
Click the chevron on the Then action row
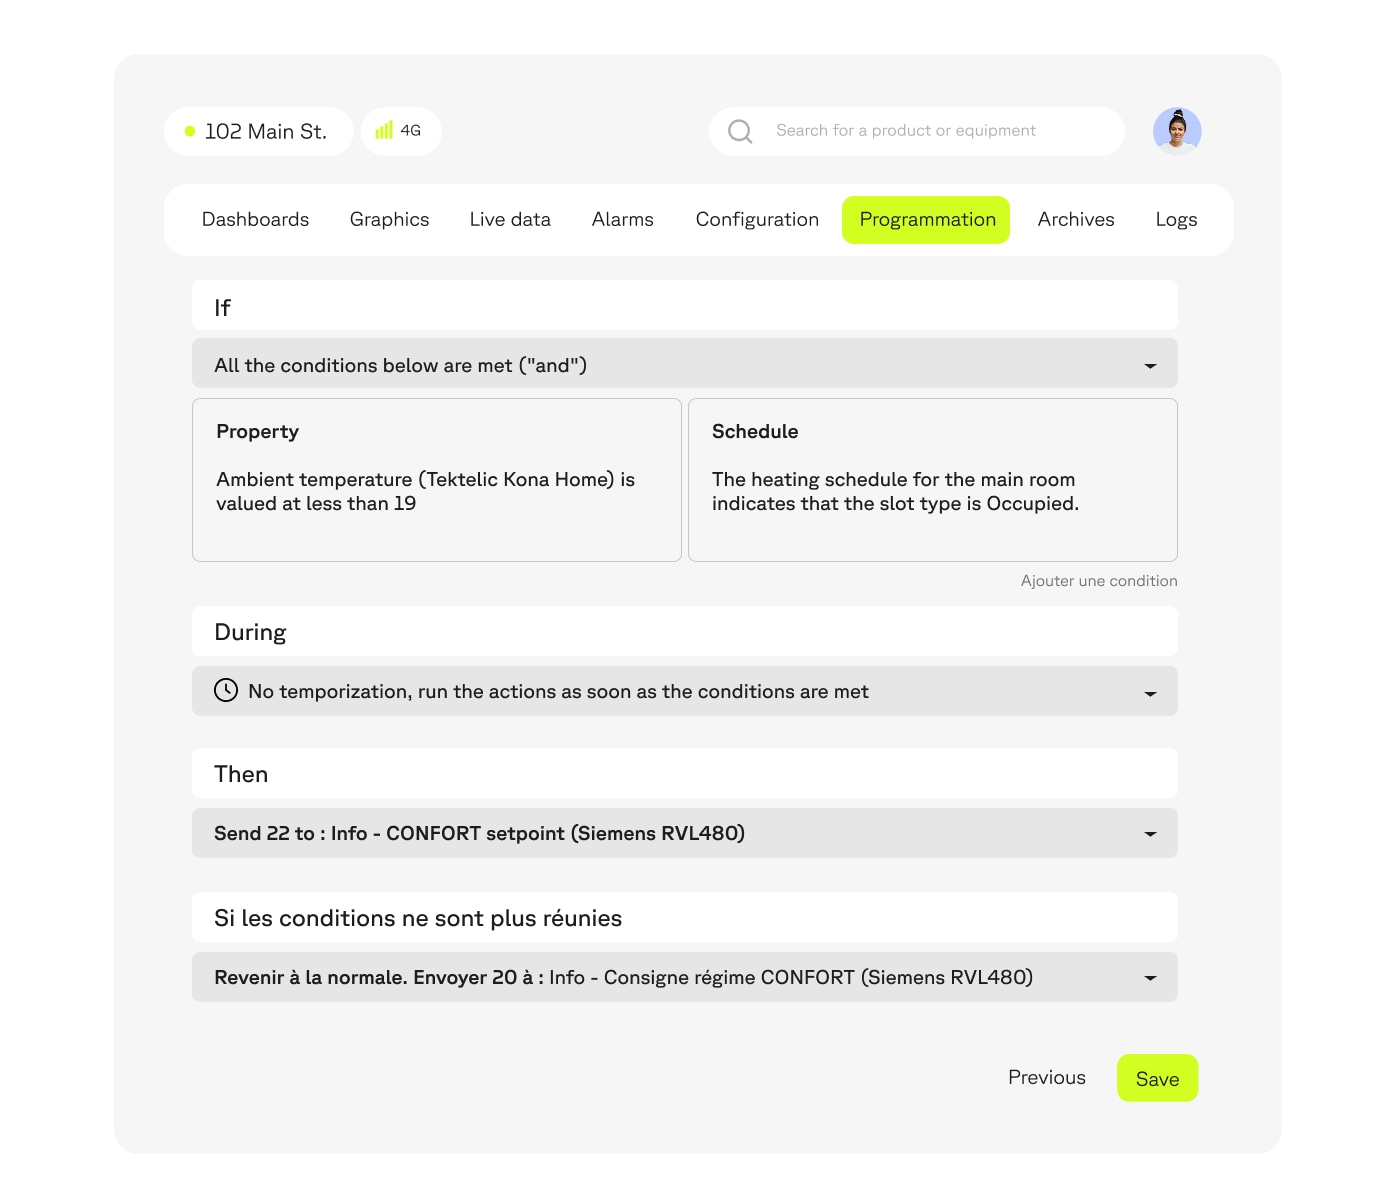tap(1151, 833)
